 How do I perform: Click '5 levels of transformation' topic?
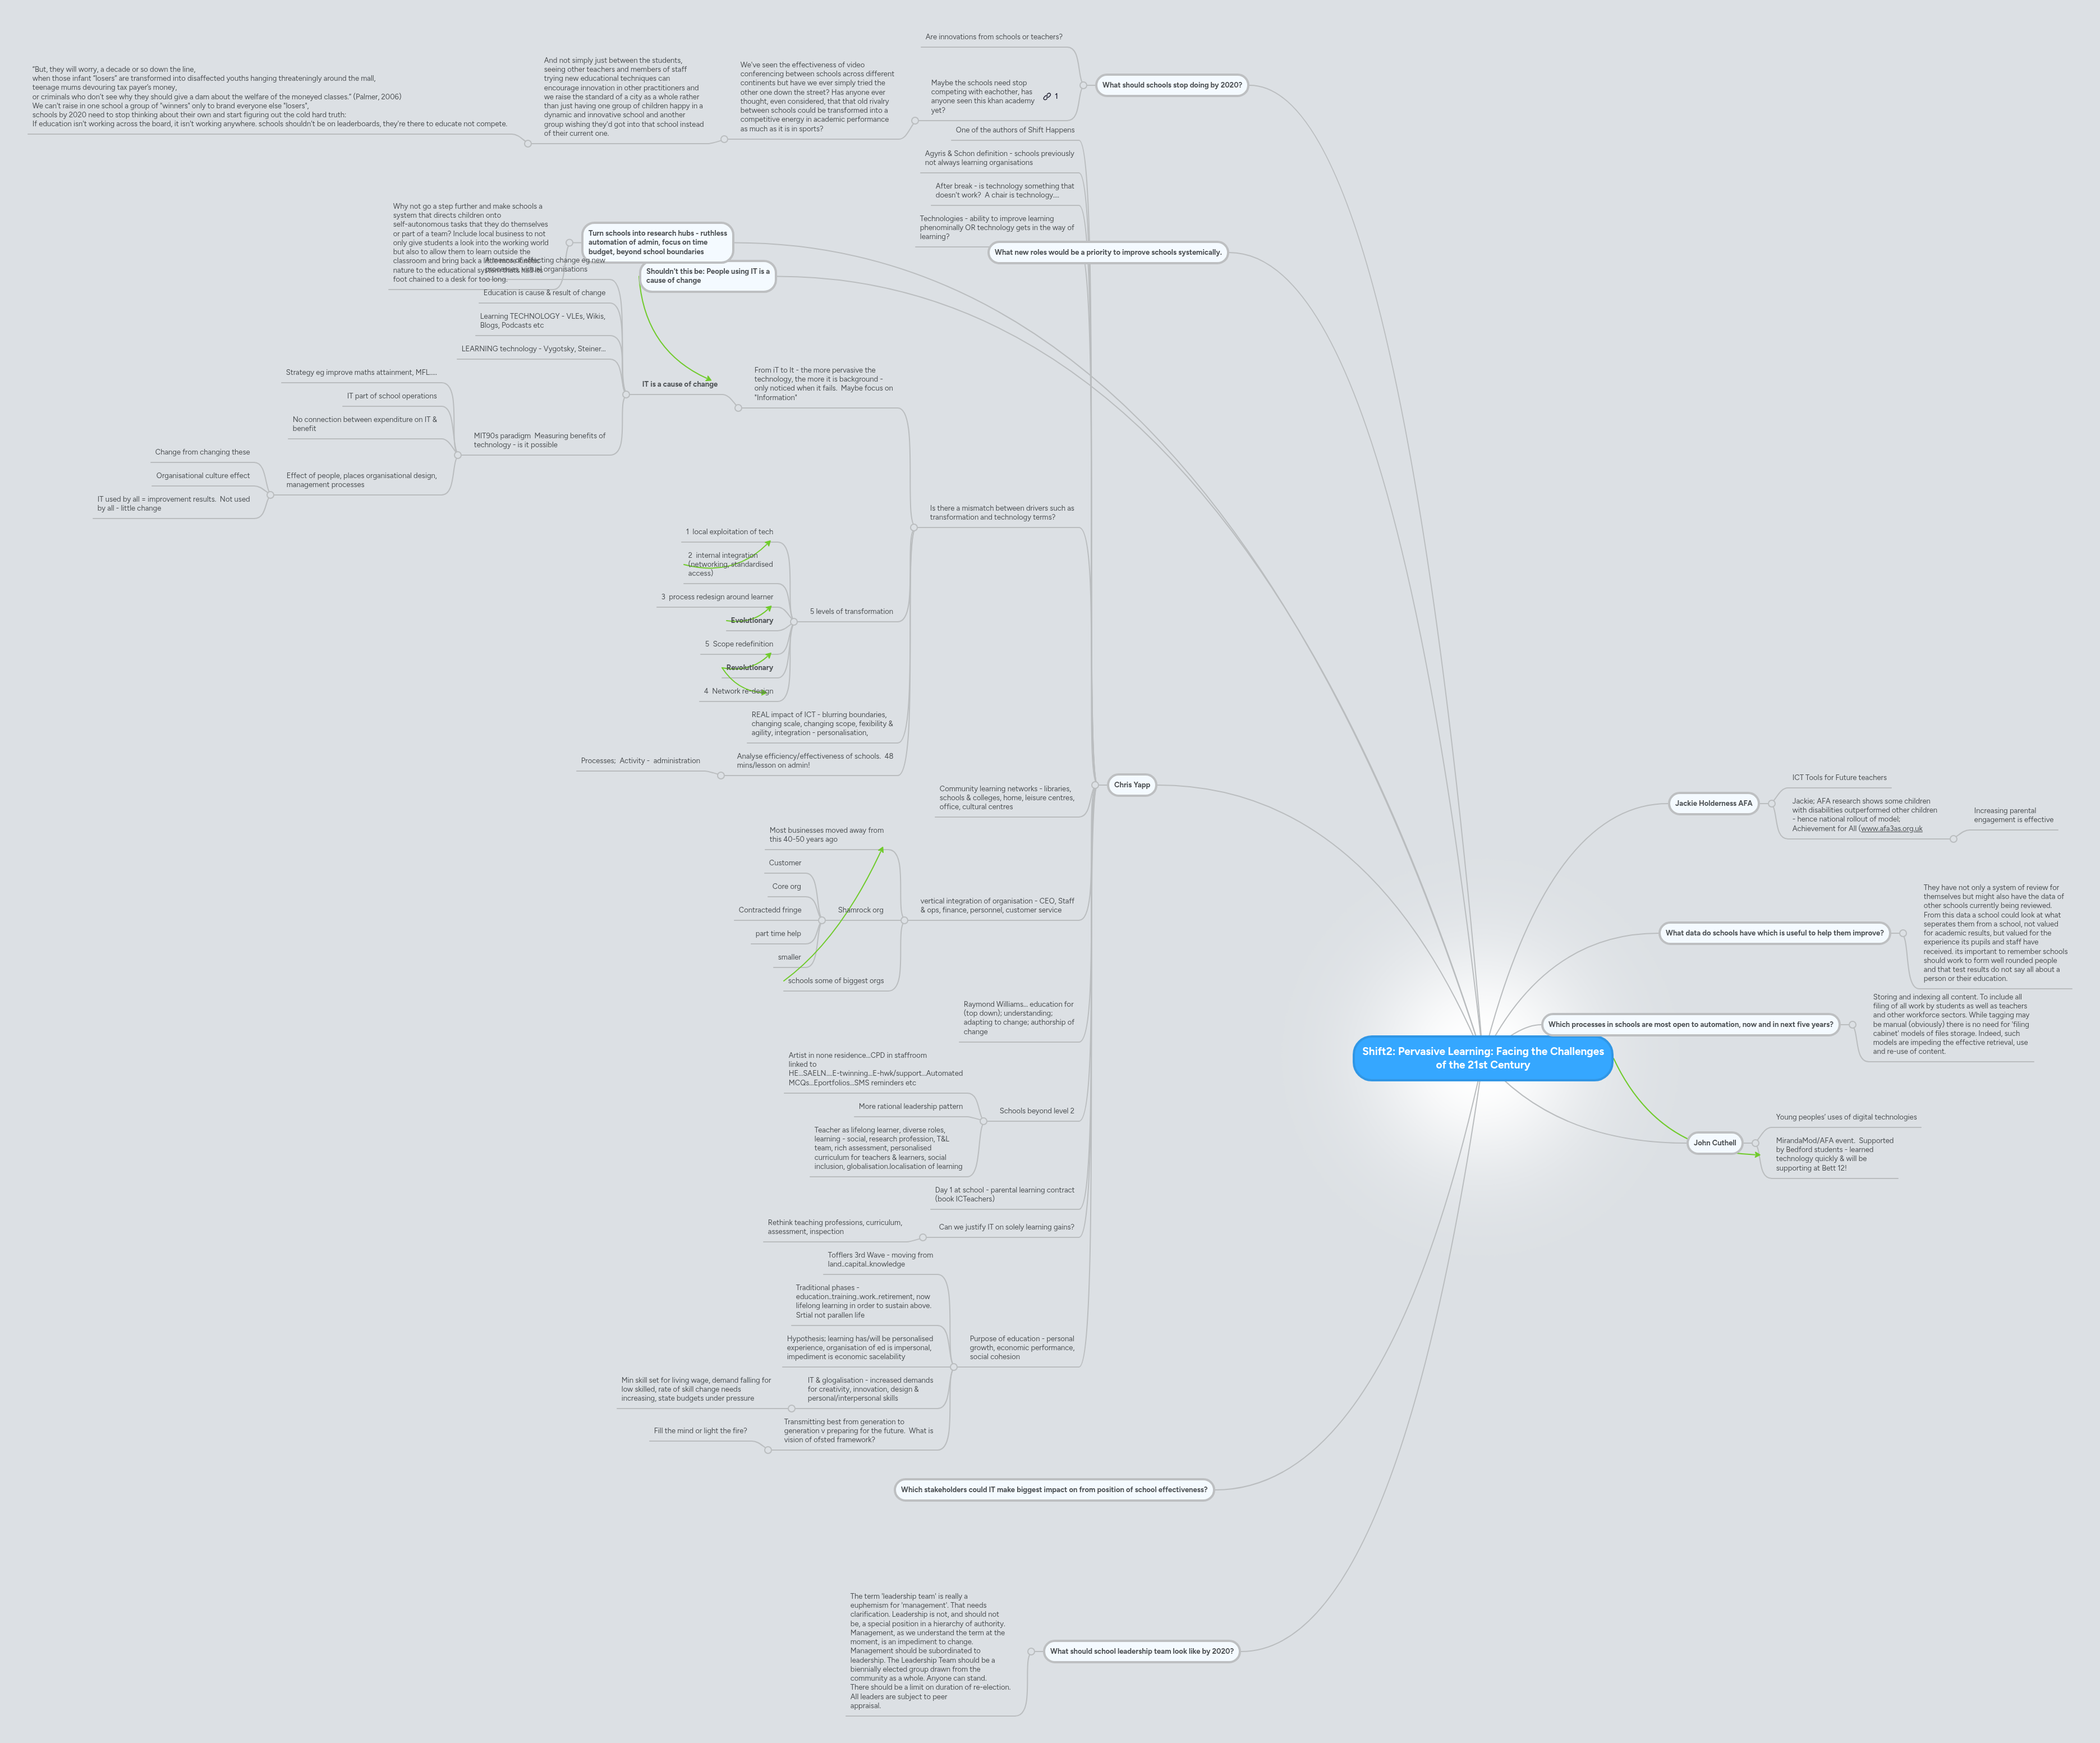pos(851,611)
